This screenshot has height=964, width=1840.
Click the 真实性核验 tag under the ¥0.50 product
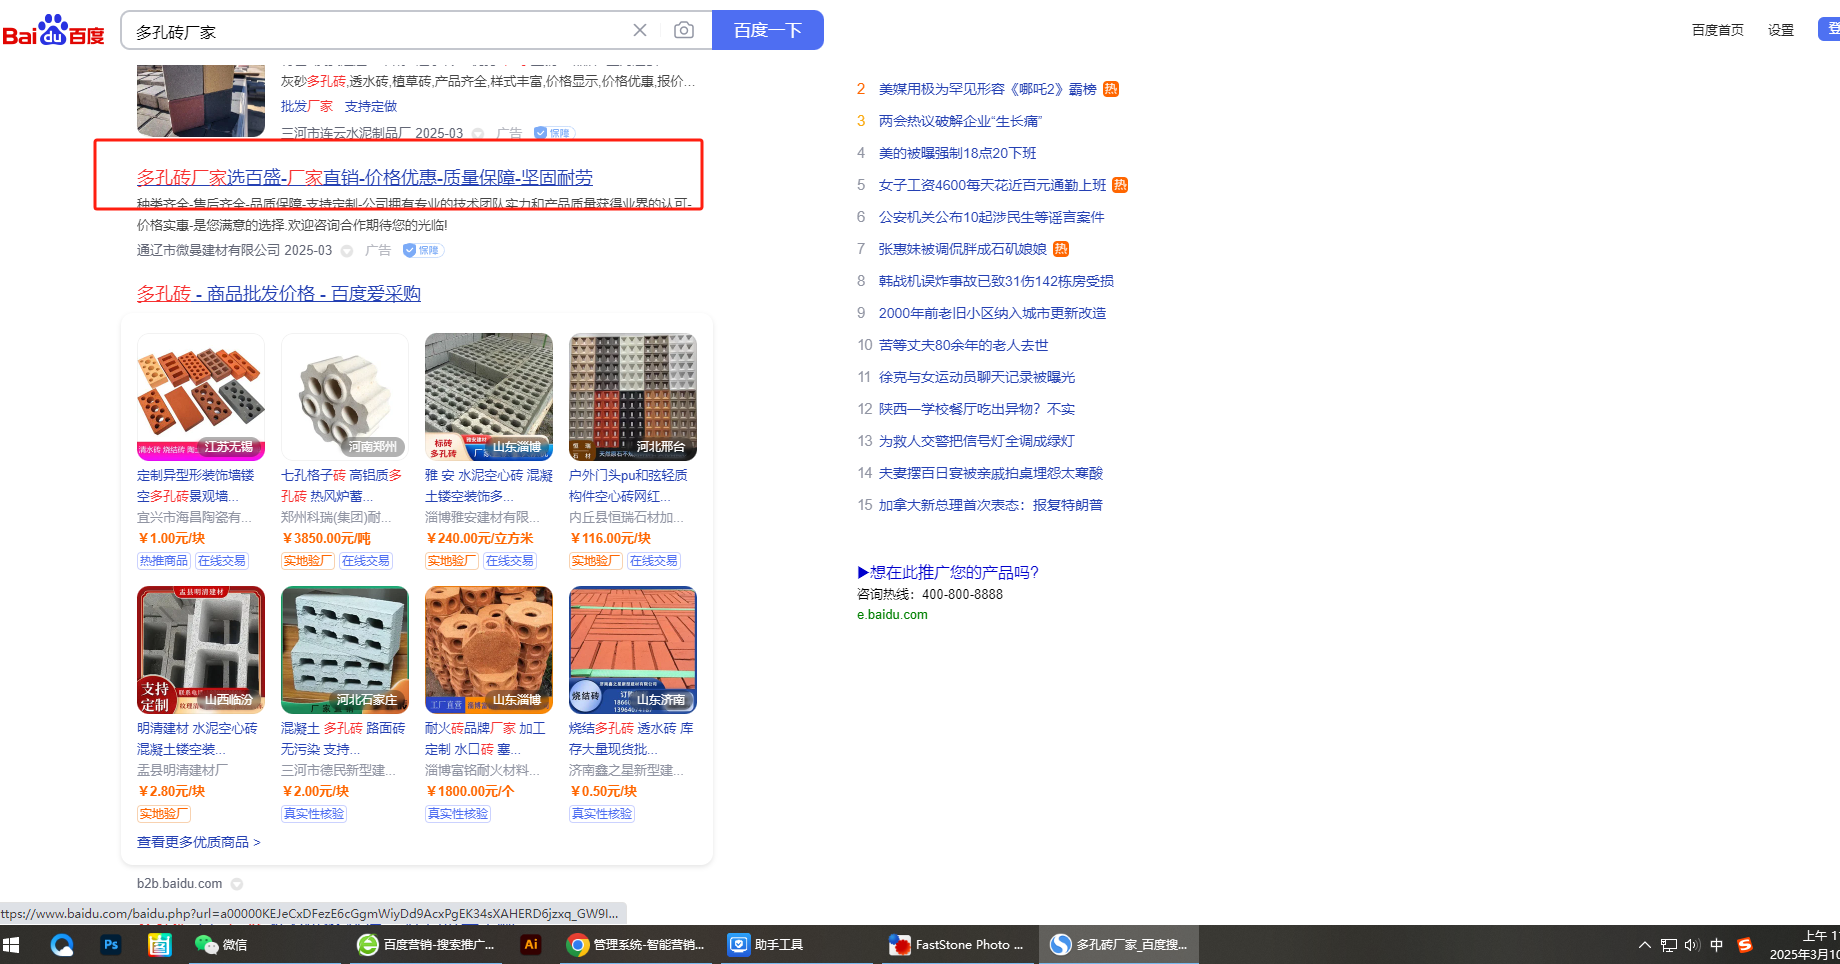(x=602, y=814)
